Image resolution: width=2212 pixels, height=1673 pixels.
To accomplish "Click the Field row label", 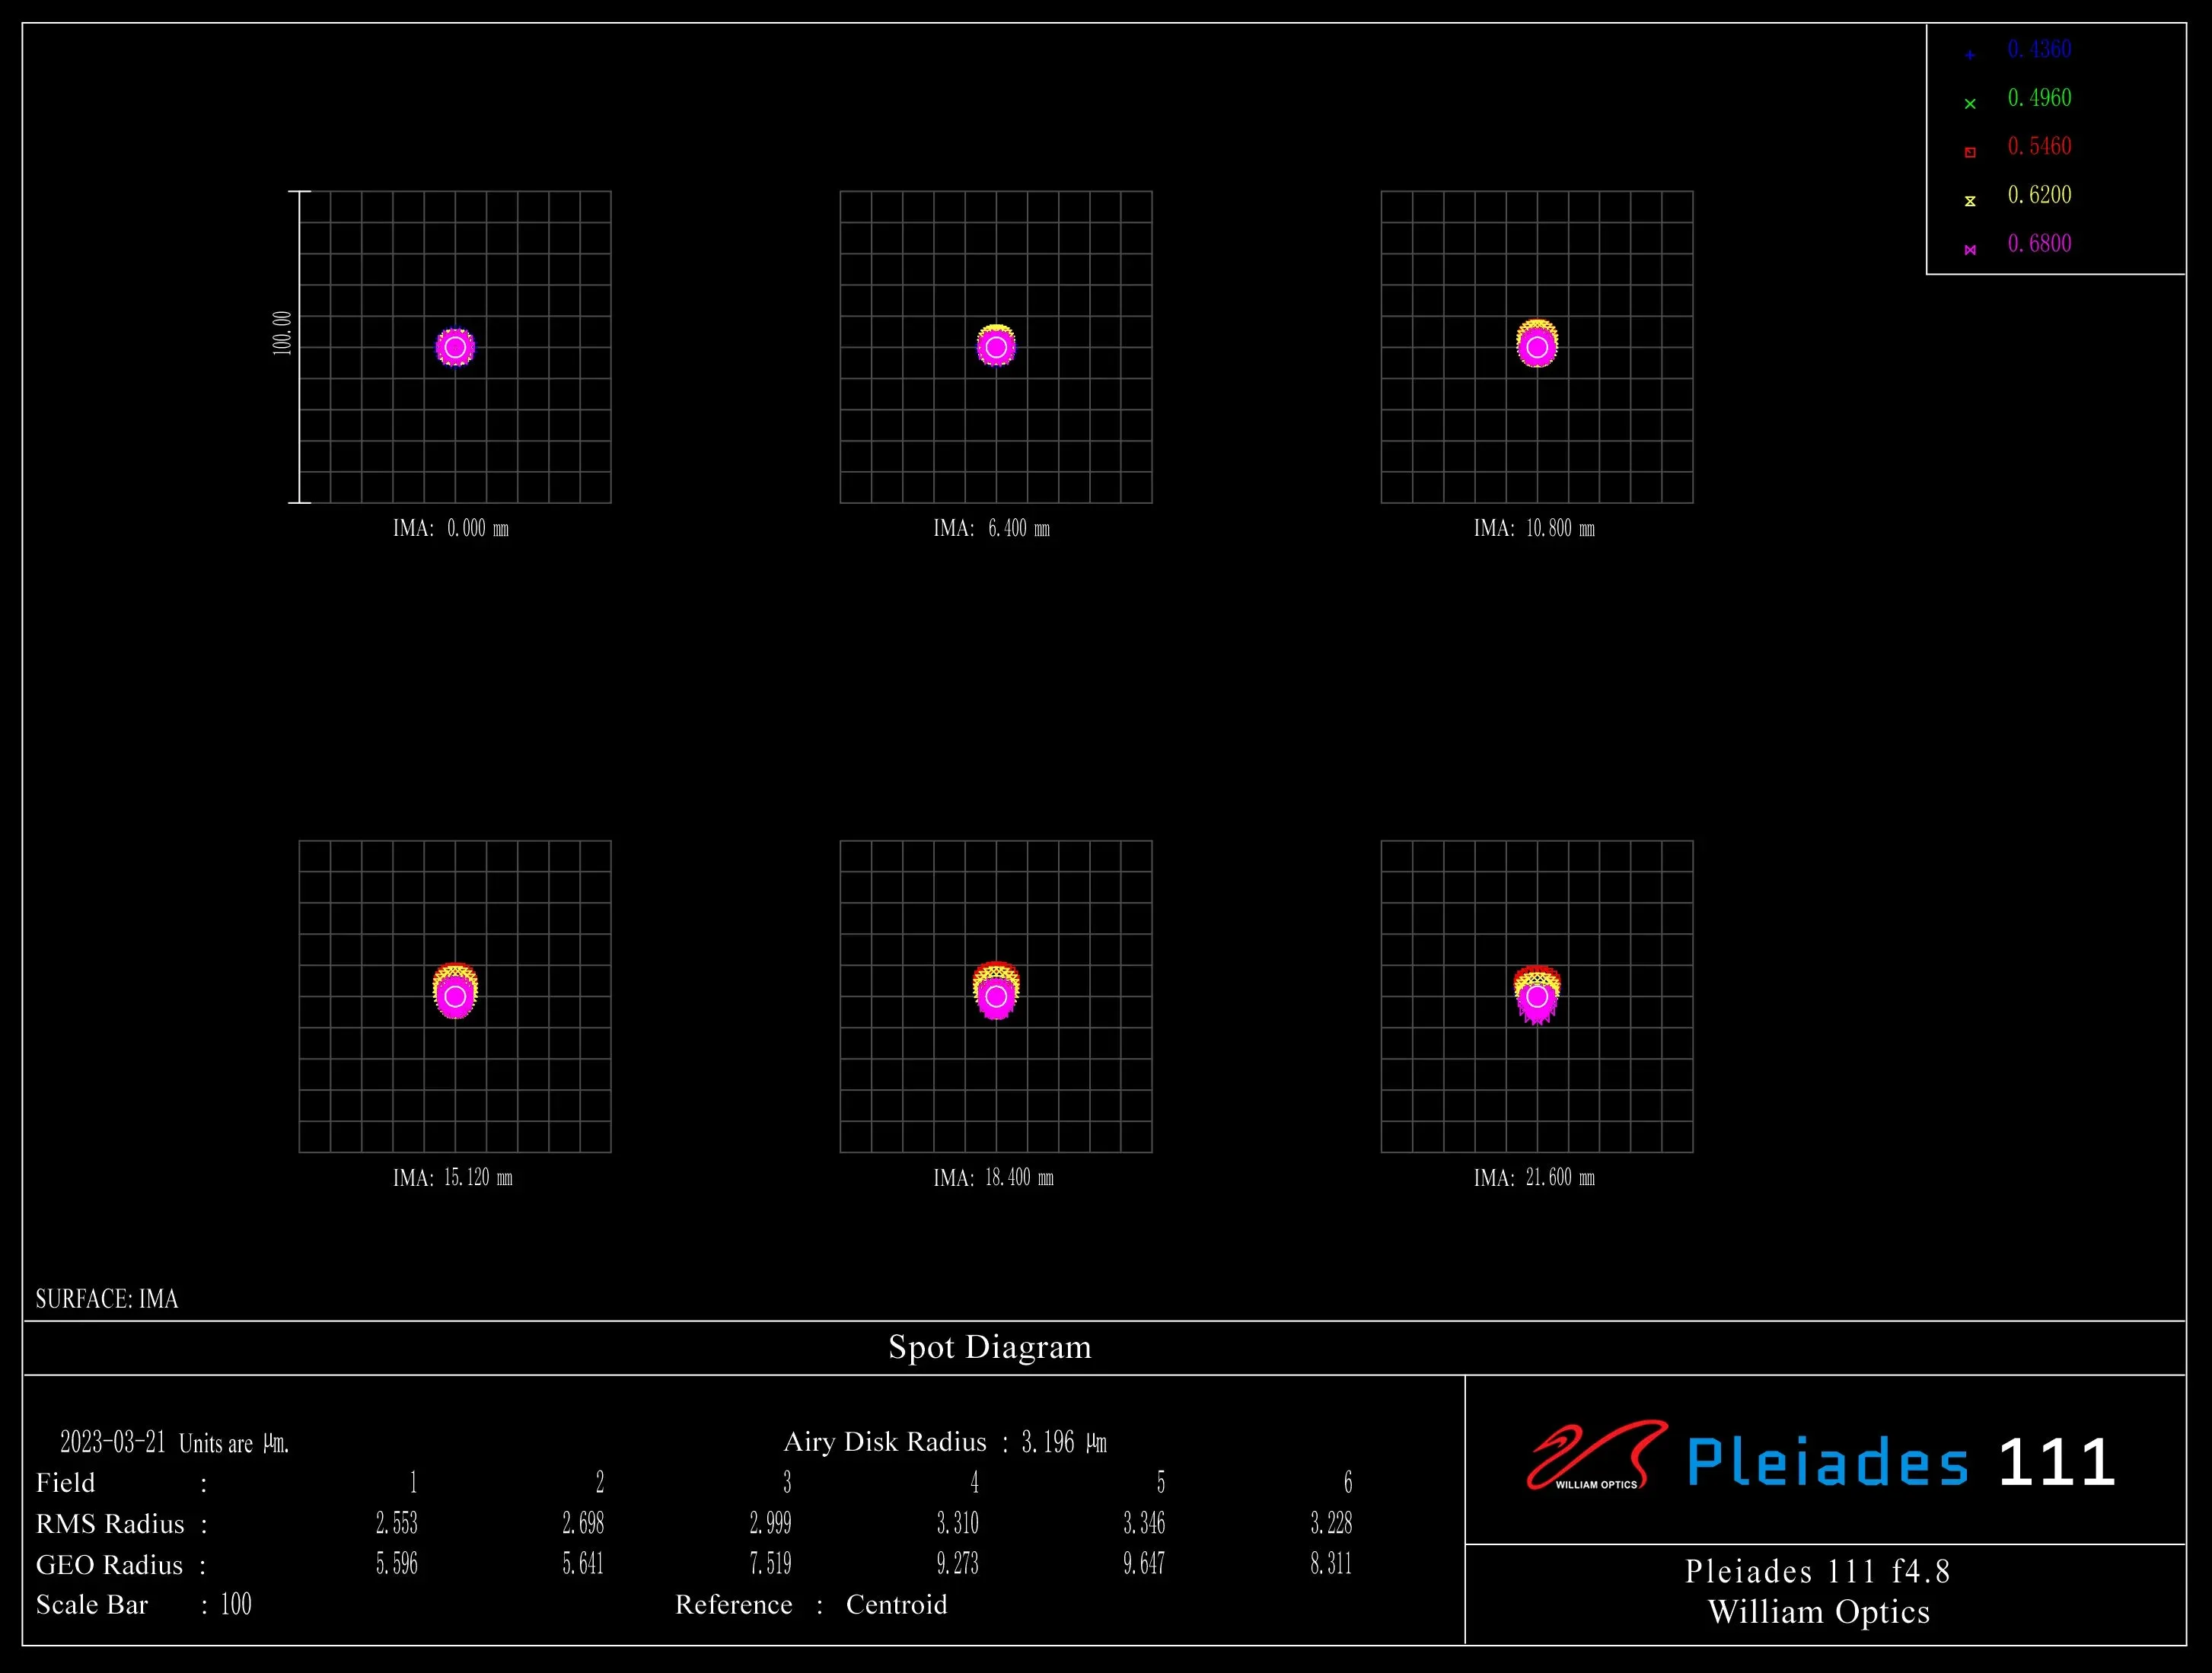I will click(65, 1483).
